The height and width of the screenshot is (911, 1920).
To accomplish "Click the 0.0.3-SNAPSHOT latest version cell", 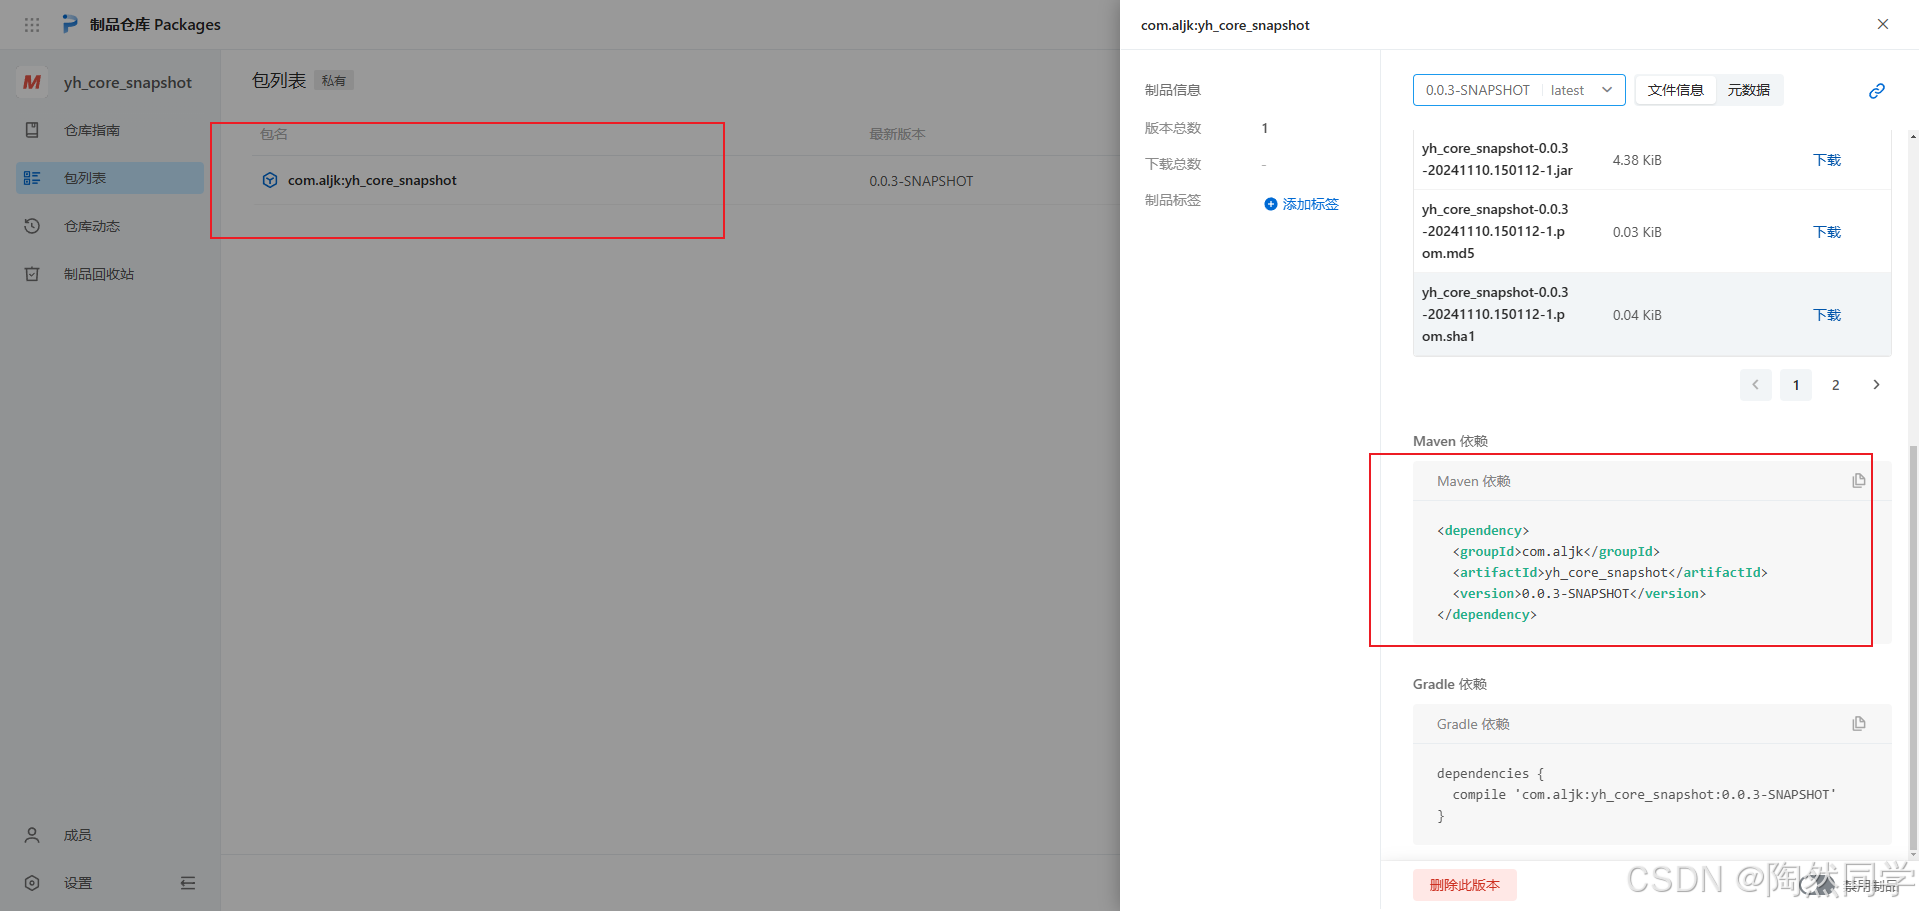I will (921, 181).
